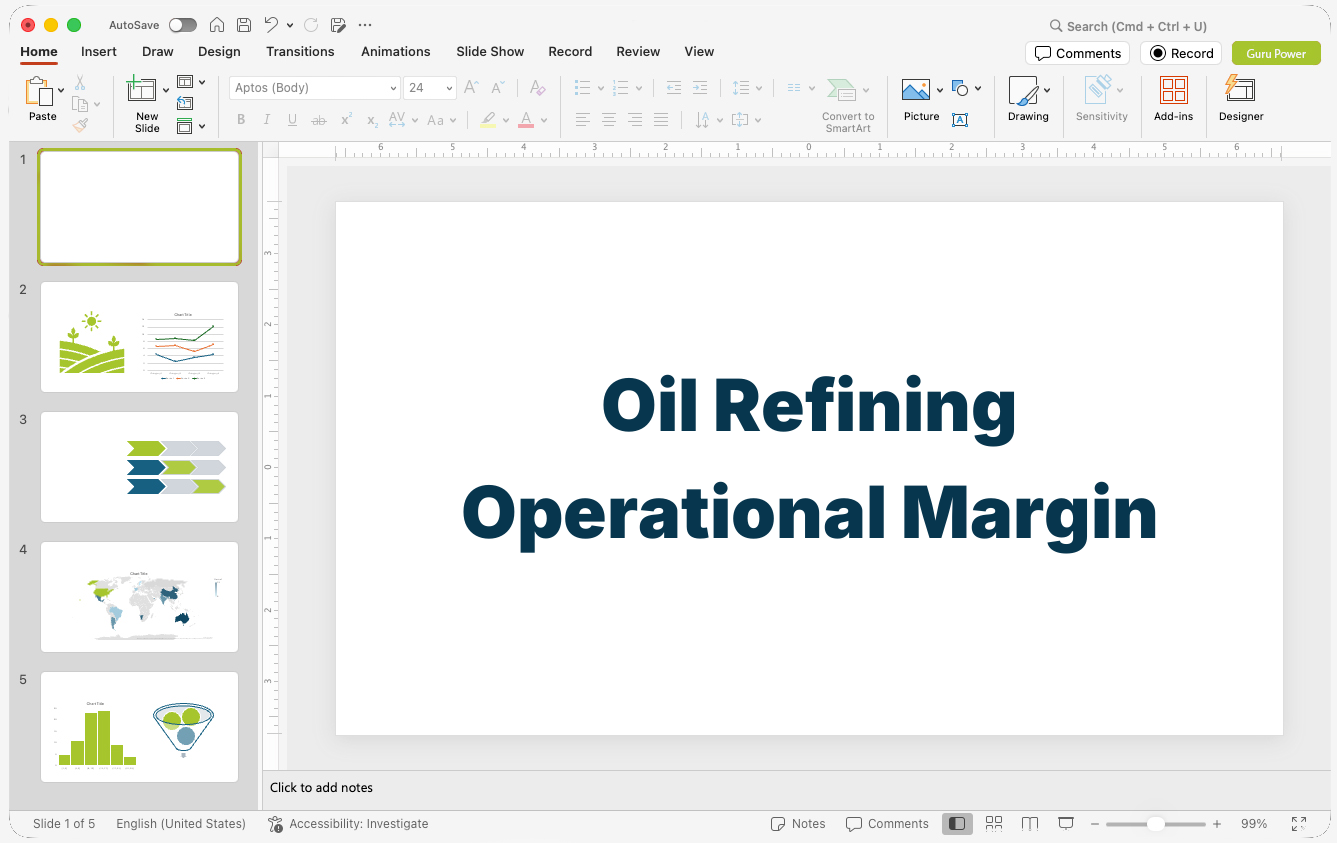Click the Cut scissors icon

click(80, 83)
